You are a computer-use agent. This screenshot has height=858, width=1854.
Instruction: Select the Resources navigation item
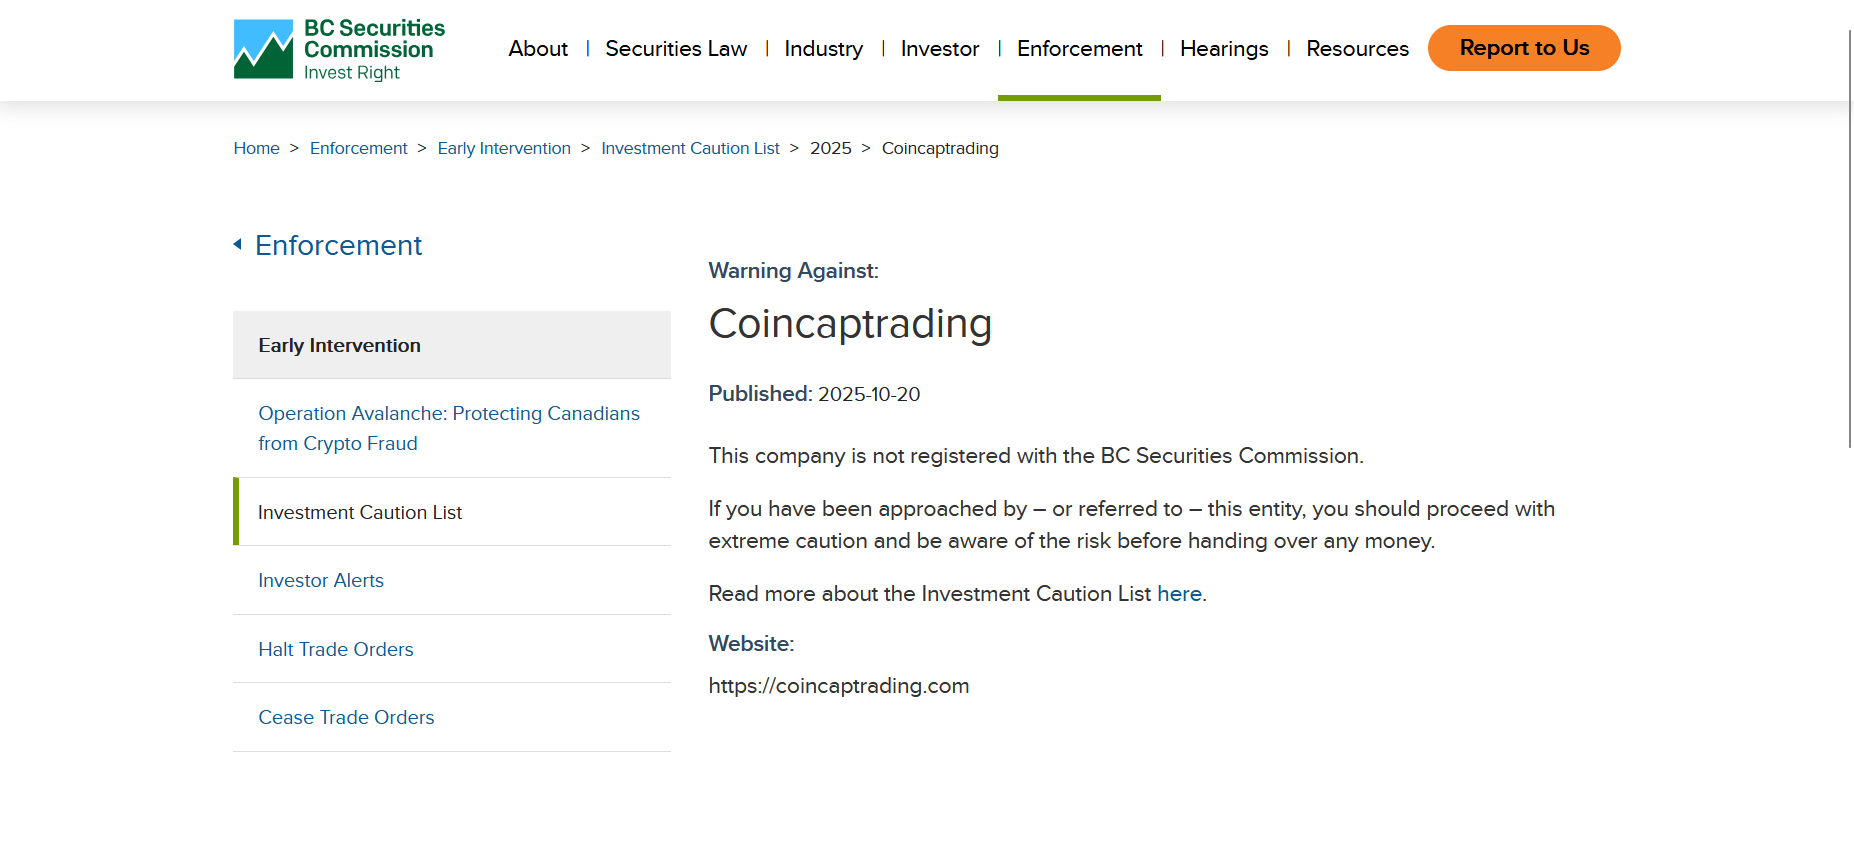(x=1356, y=48)
